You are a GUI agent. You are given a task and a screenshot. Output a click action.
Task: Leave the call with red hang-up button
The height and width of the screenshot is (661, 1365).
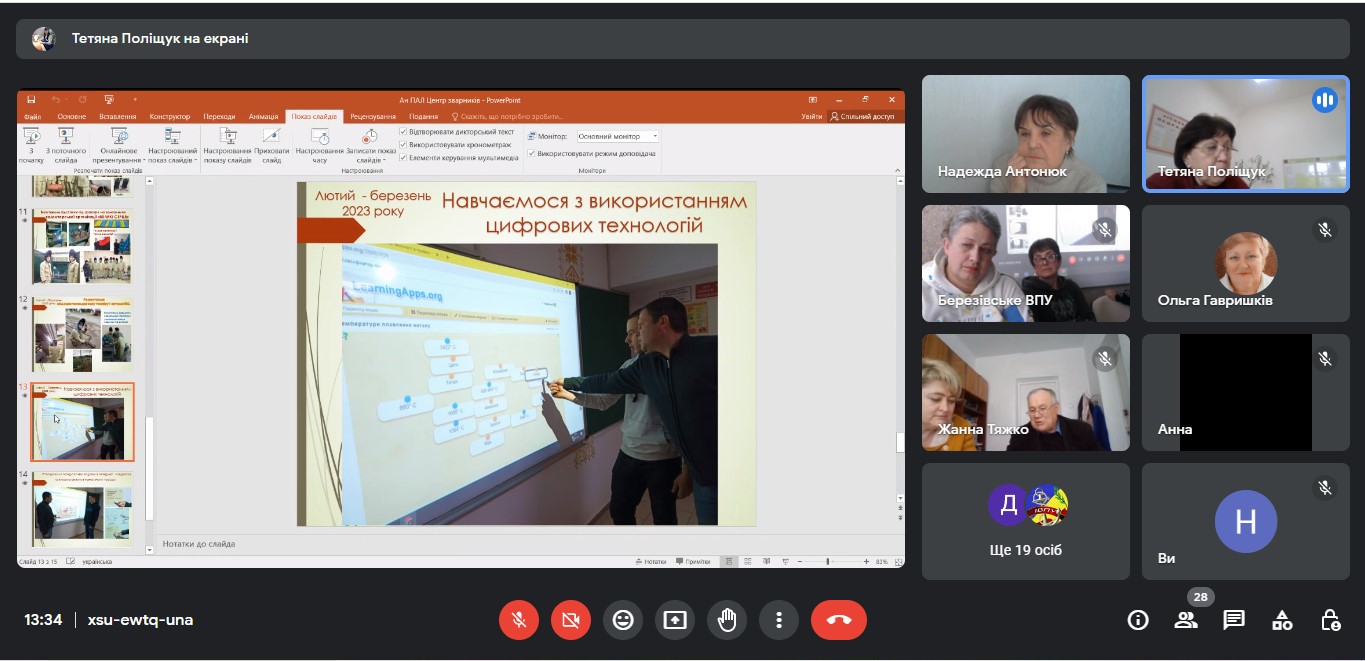tap(838, 620)
